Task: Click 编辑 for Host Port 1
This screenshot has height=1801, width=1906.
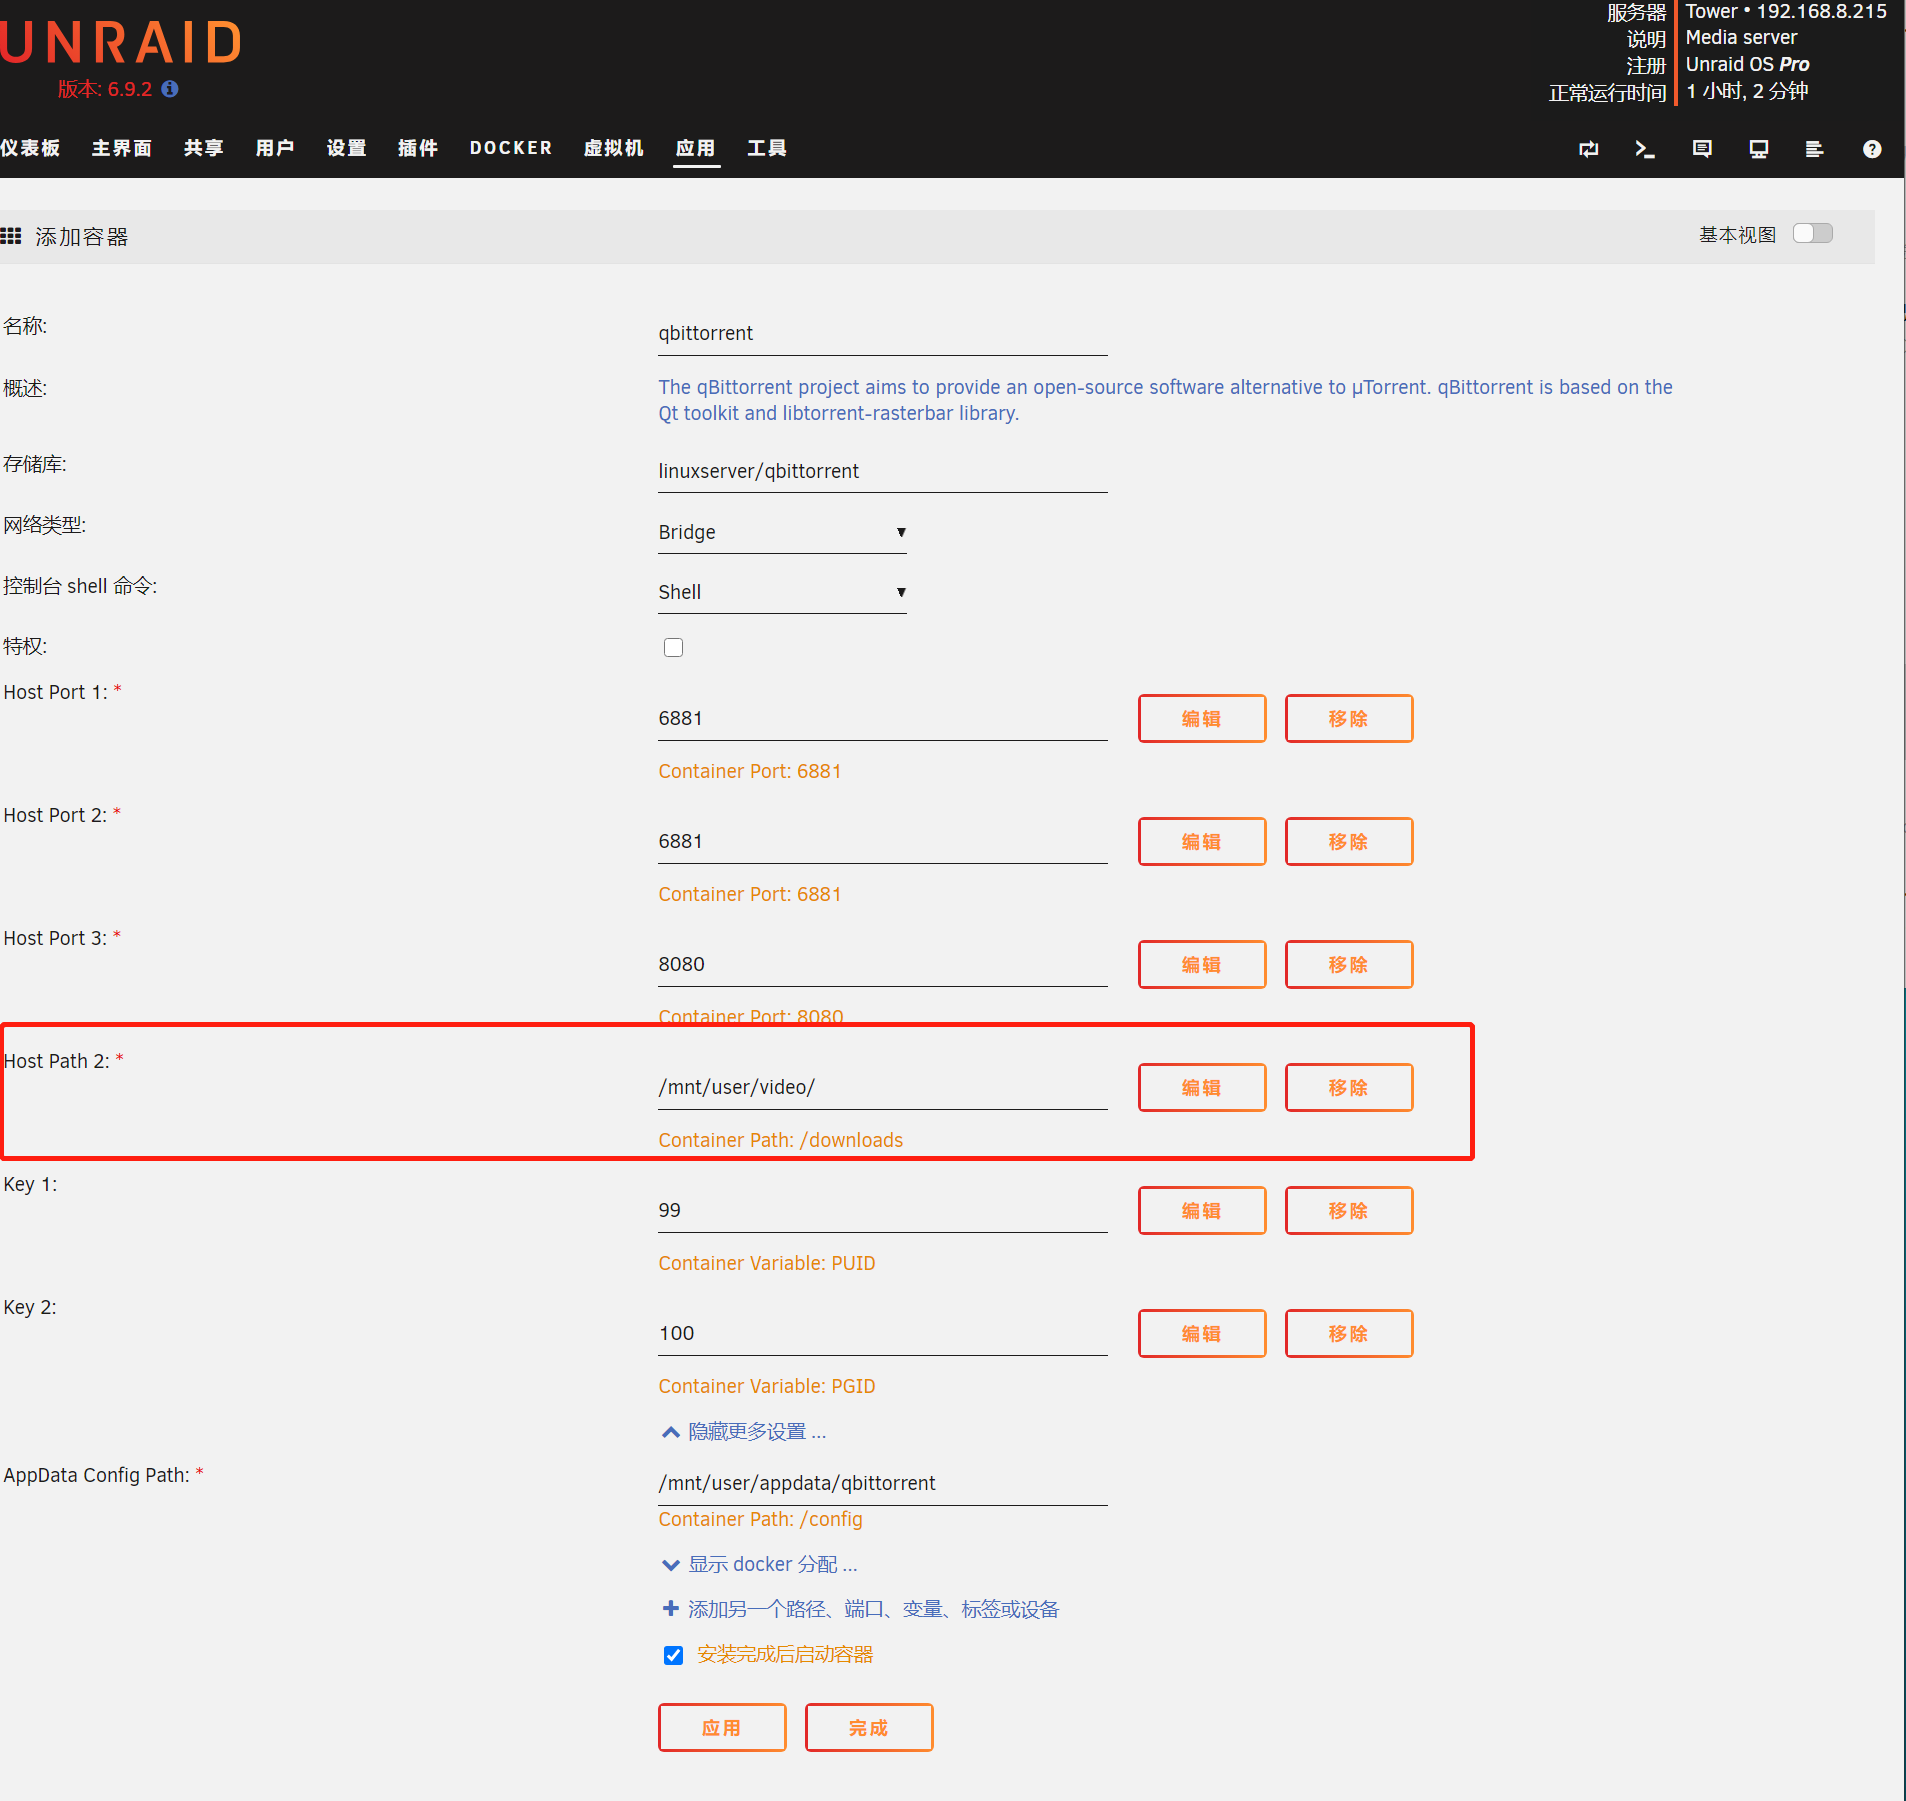Action: [x=1202, y=718]
